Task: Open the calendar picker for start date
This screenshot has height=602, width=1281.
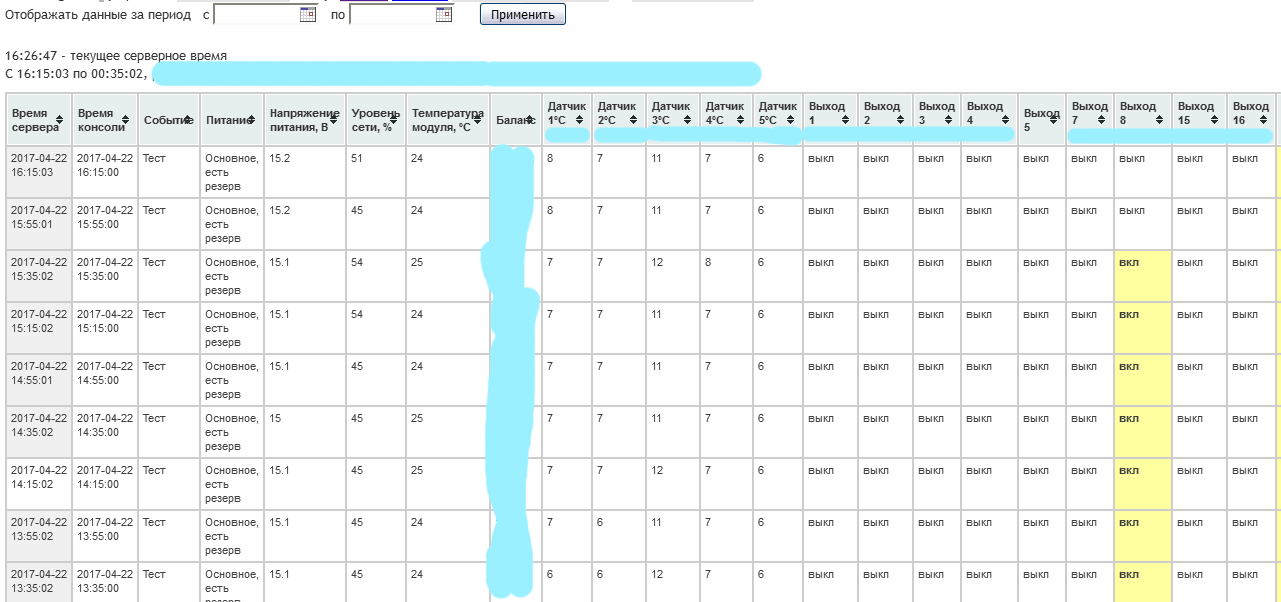Action: pos(307,15)
